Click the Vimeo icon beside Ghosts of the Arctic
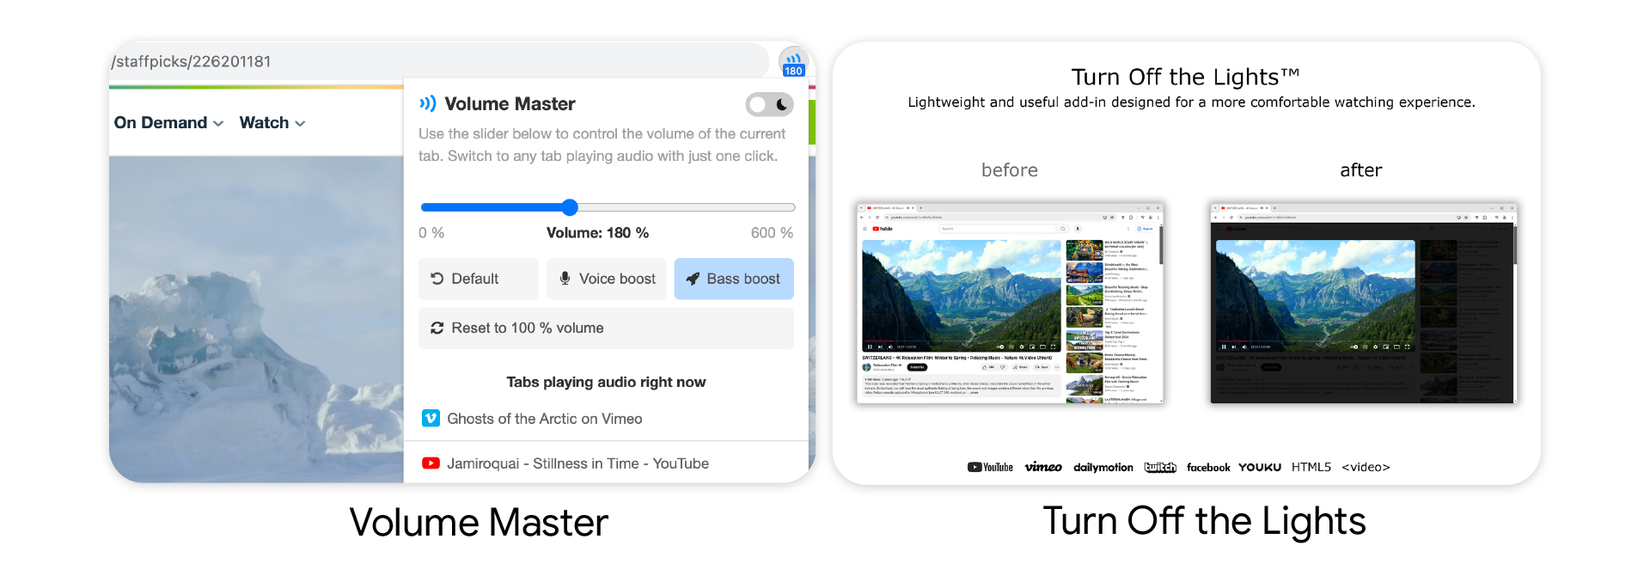 (x=431, y=418)
